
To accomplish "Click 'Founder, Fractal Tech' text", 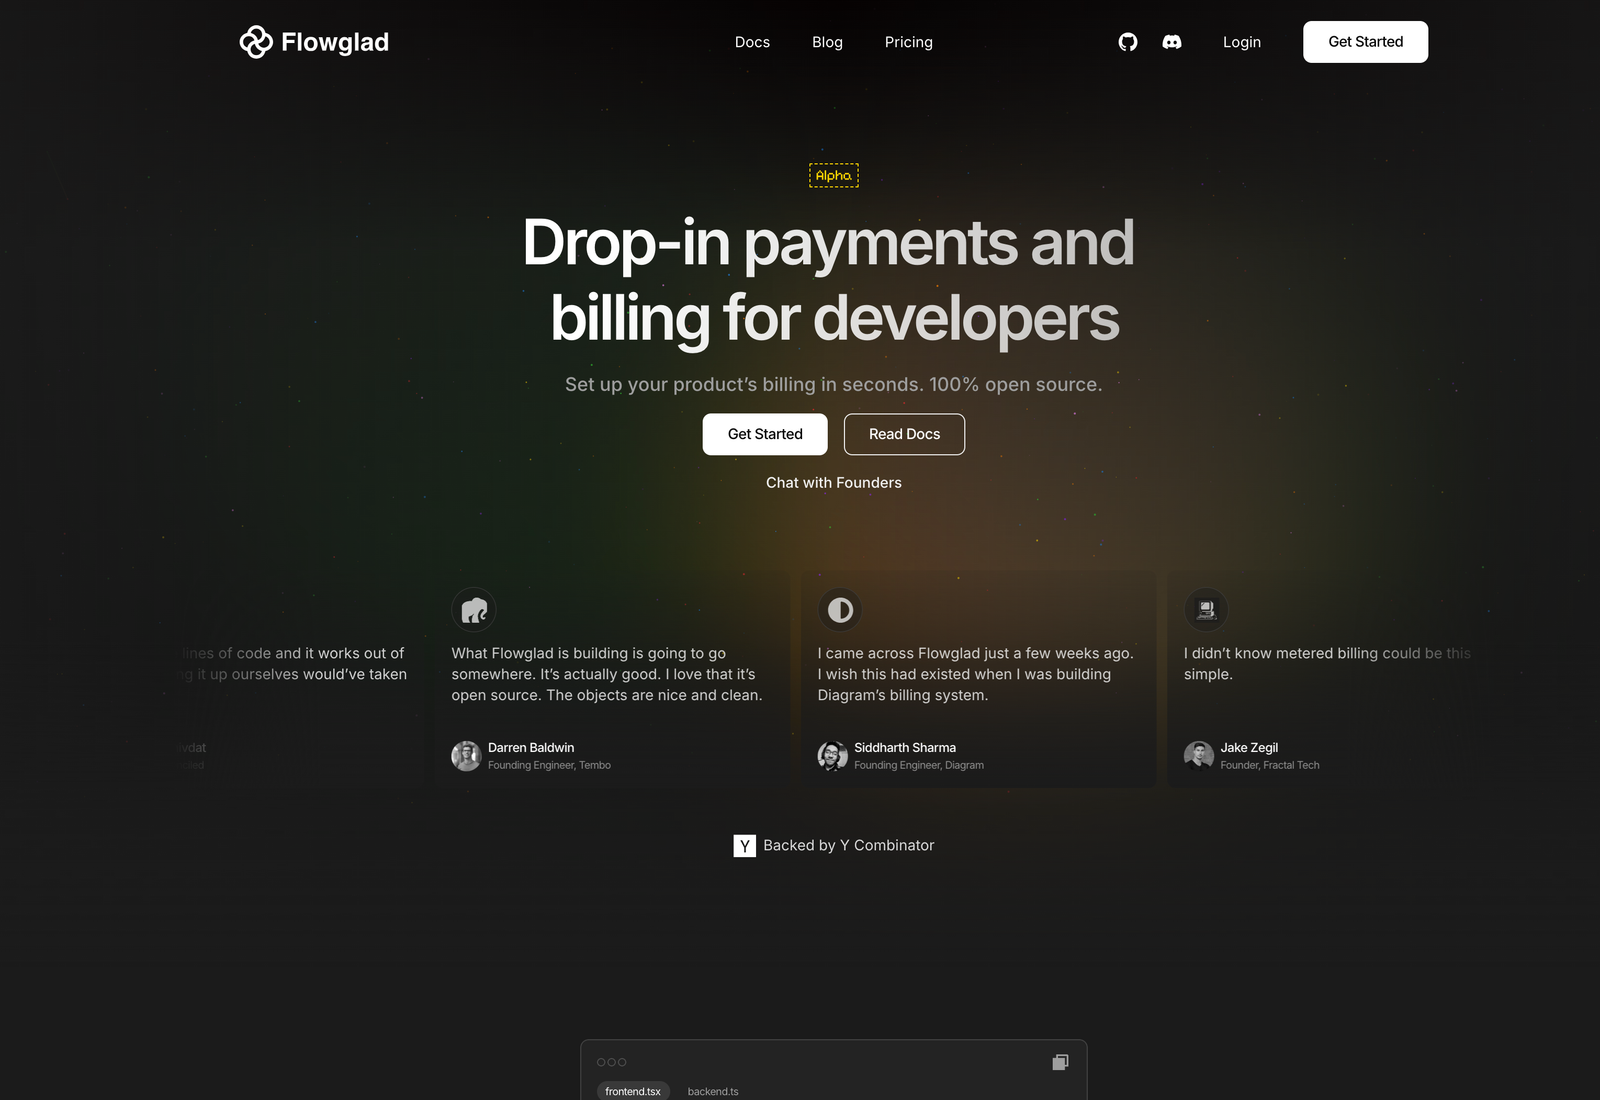I will [x=1270, y=765].
